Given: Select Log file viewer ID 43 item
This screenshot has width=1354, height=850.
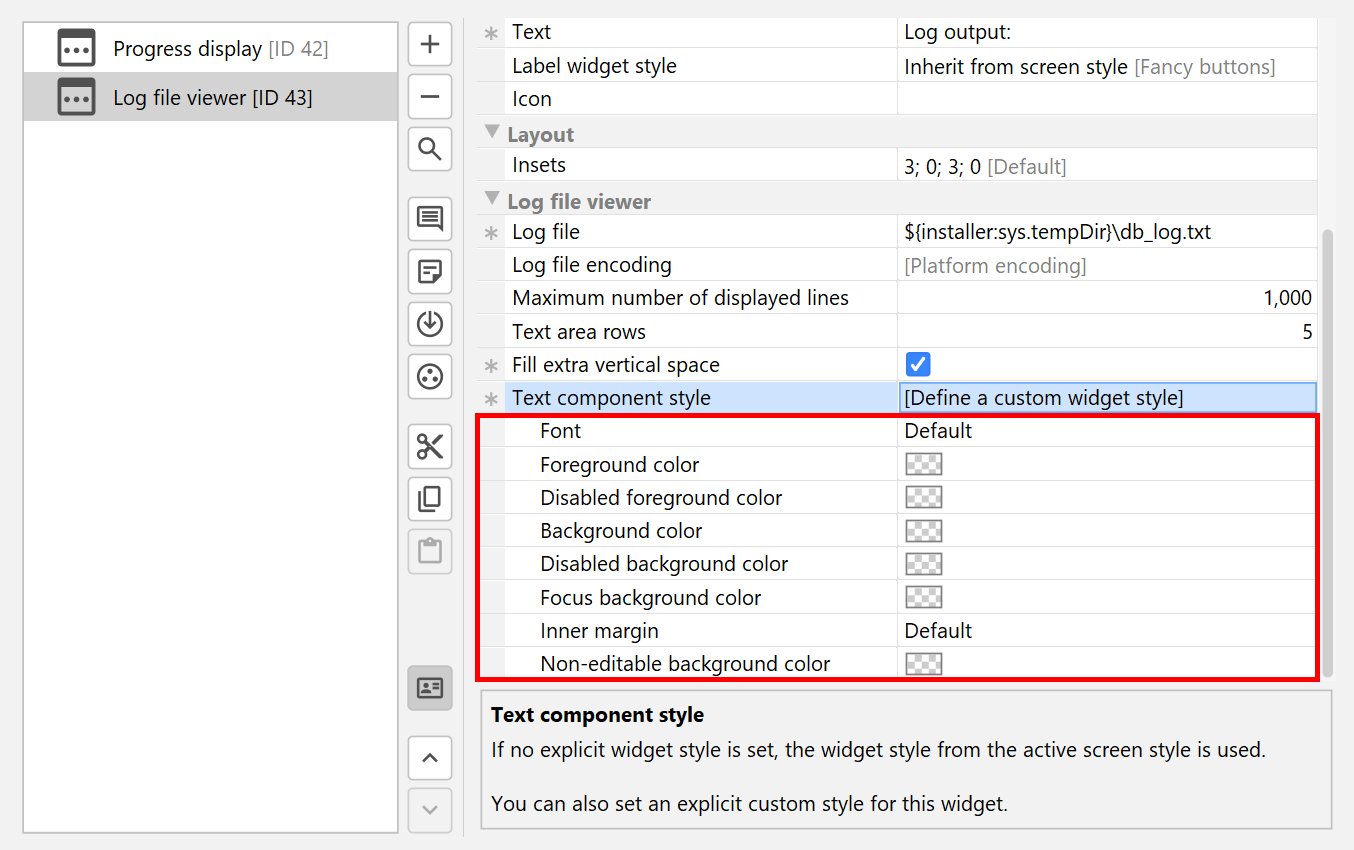Looking at the screenshot, I should [212, 98].
